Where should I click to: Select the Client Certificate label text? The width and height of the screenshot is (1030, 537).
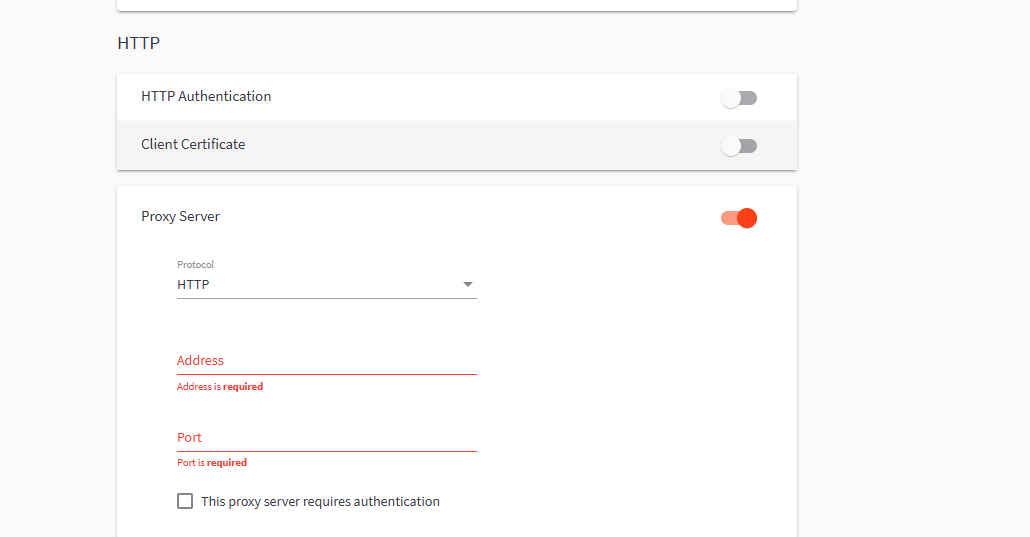[193, 145]
